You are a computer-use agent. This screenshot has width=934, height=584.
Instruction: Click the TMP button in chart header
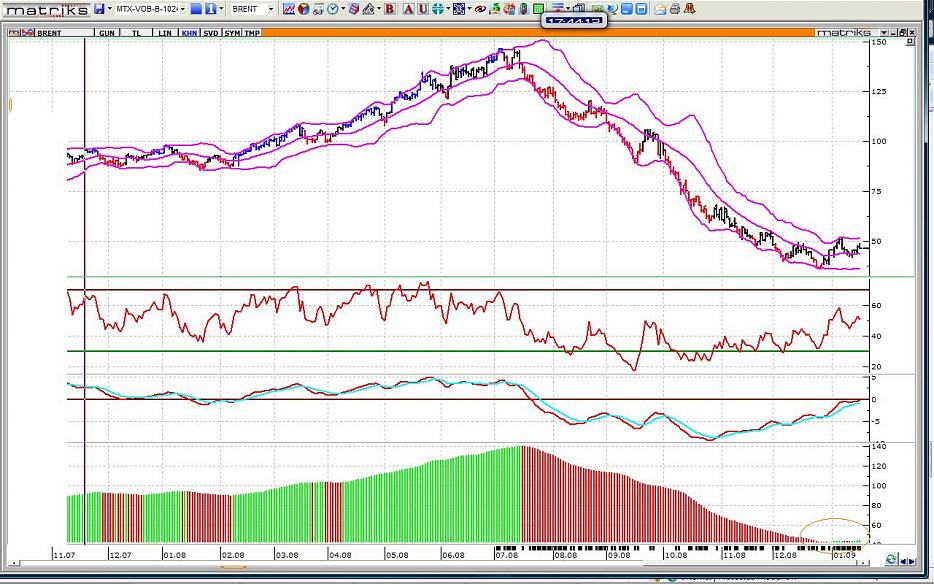click(x=253, y=33)
